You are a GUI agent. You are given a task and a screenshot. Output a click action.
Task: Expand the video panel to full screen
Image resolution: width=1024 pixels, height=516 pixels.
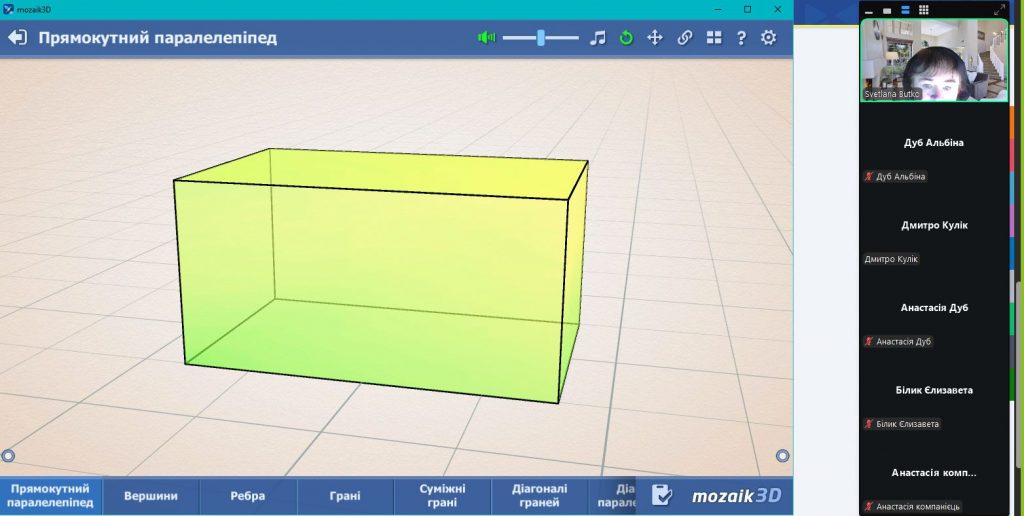coord(998,9)
